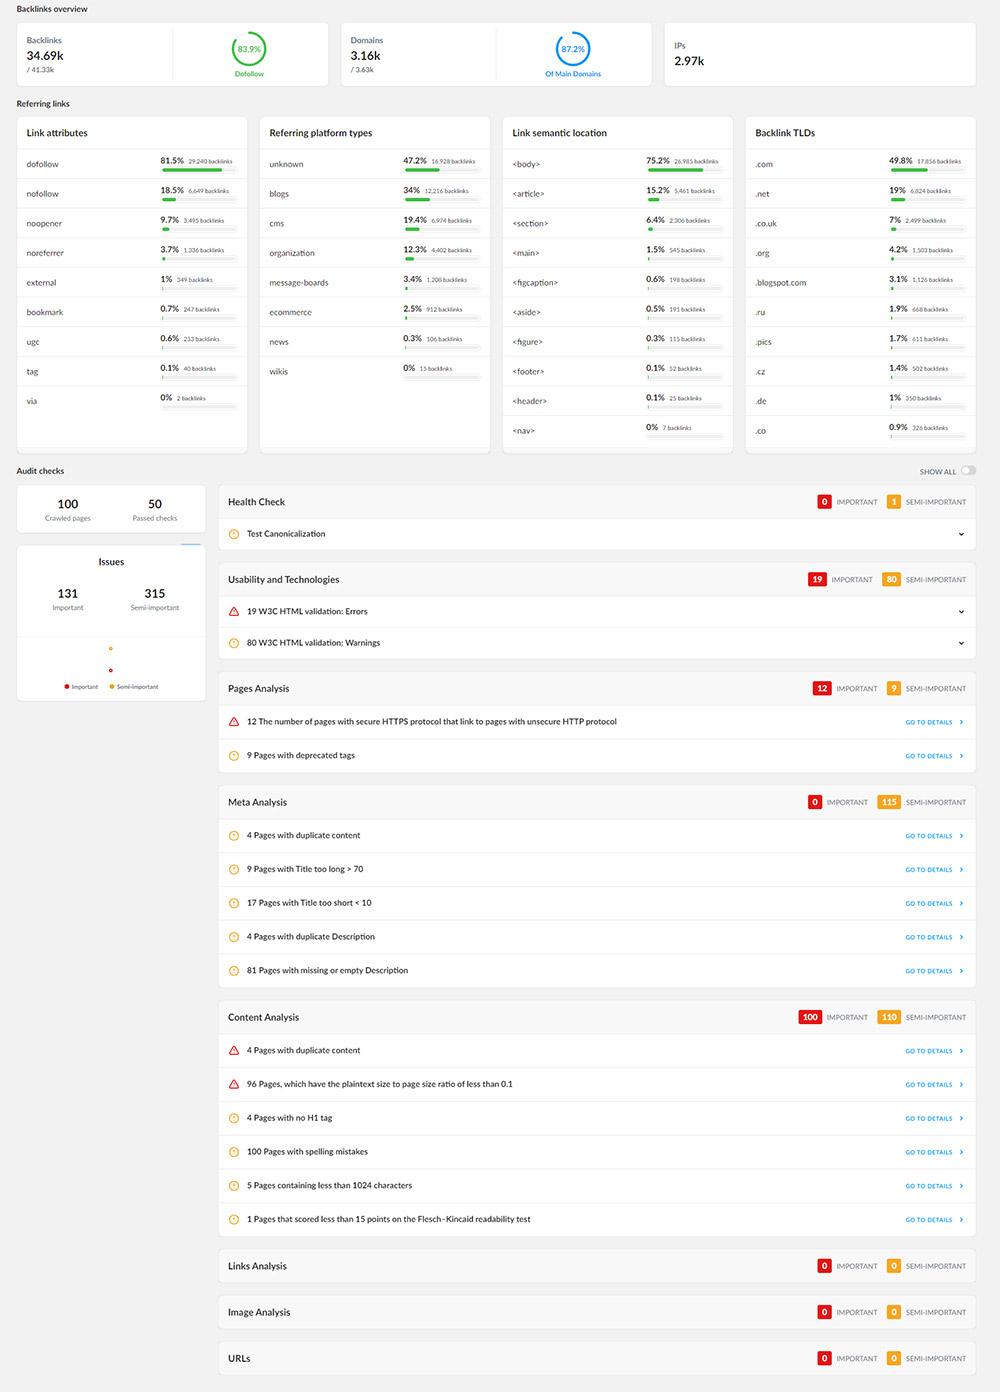
Task: Expand the W3C HTML validation Errors row
Action: (x=597, y=611)
